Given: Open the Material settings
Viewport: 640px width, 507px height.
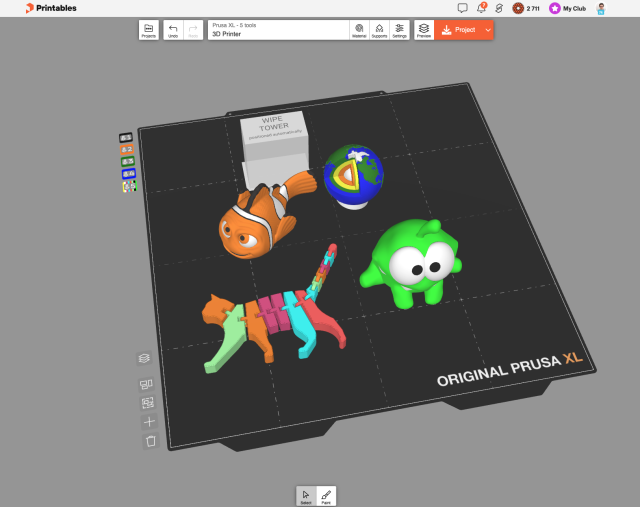Looking at the screenshot, I should 359,30.
